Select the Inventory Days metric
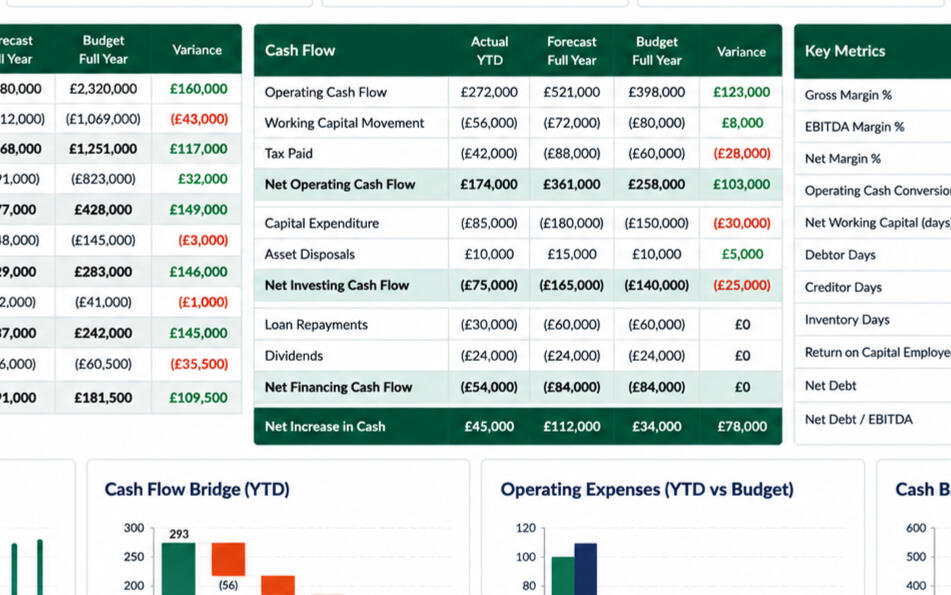Image resolution: width=951 pixels, height=595 pixels. [847, 320]
